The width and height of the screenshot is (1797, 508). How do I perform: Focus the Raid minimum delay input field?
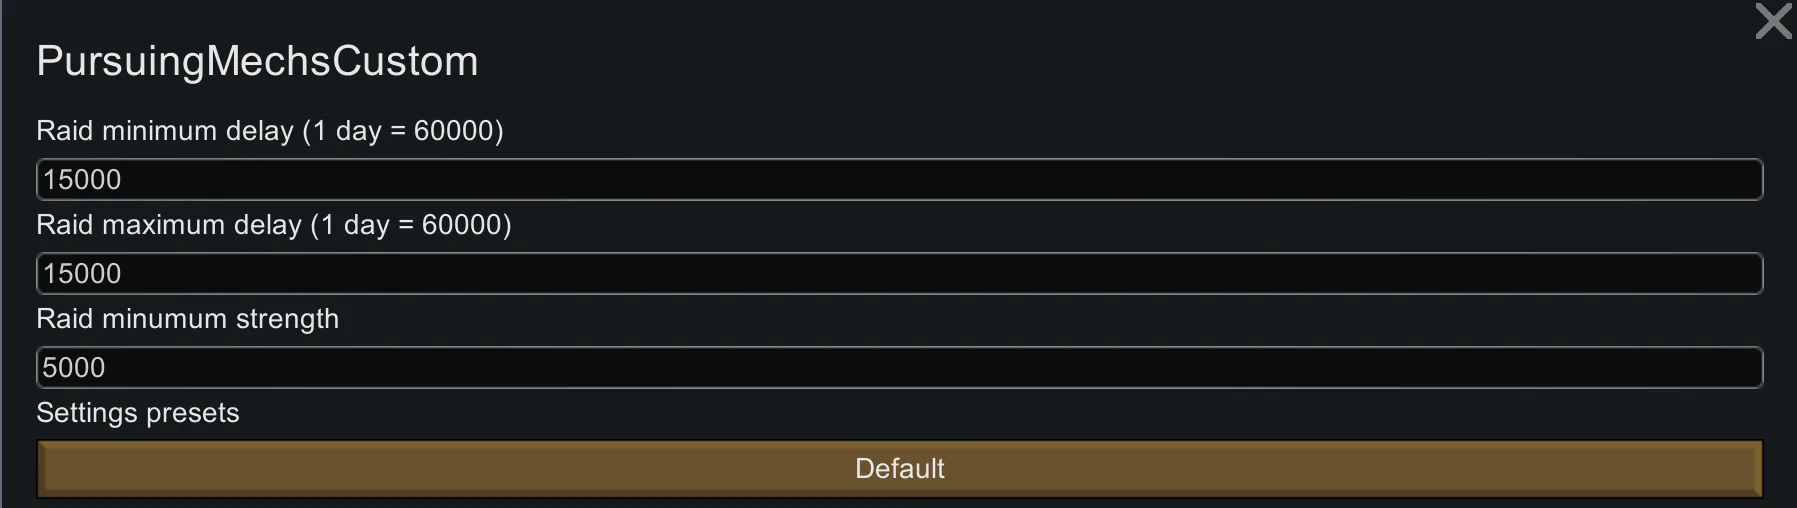tap(900, 180)
